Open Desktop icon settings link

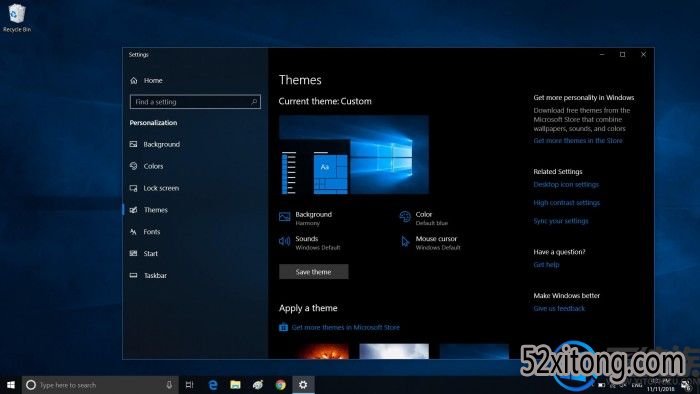566,184
